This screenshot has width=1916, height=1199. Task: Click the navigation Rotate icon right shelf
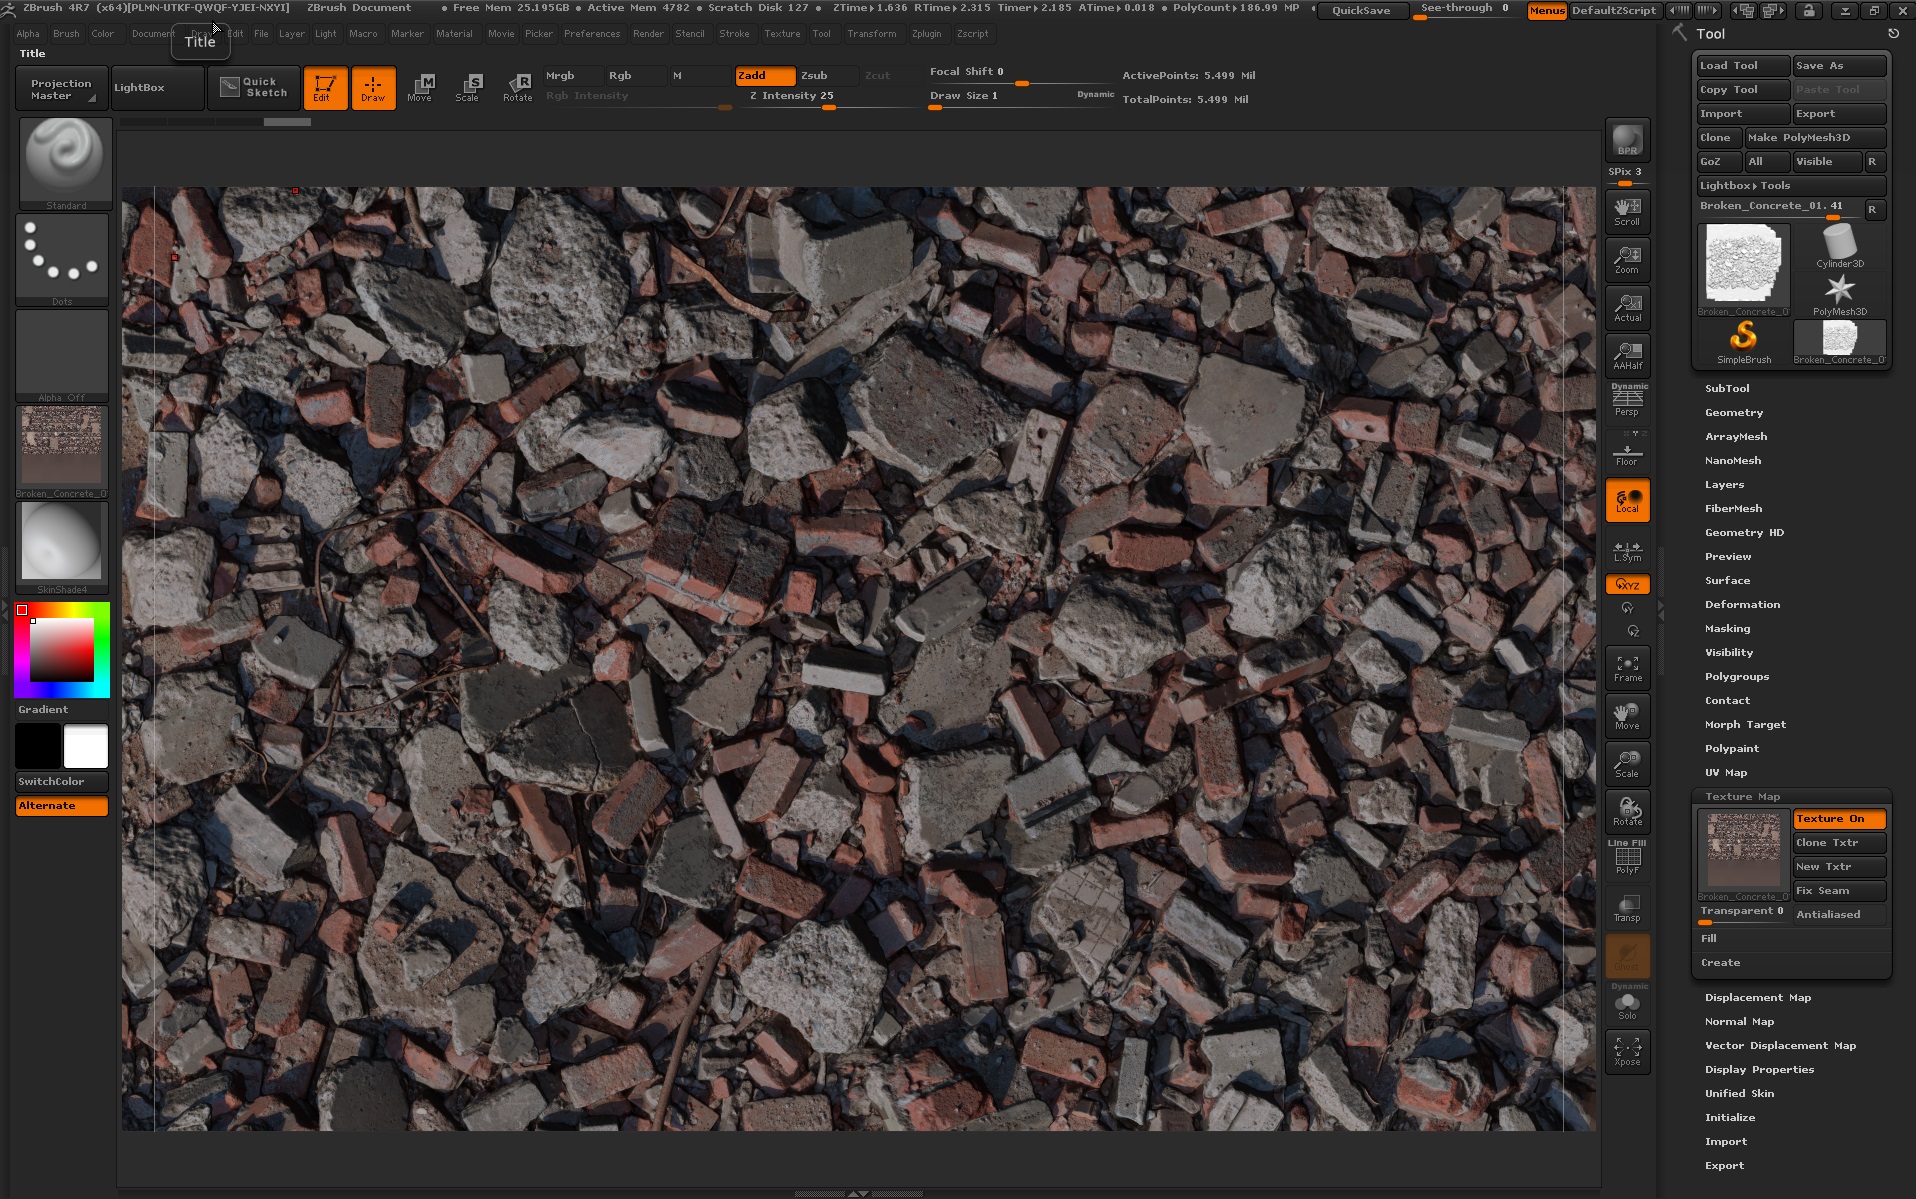(1627, 812)
